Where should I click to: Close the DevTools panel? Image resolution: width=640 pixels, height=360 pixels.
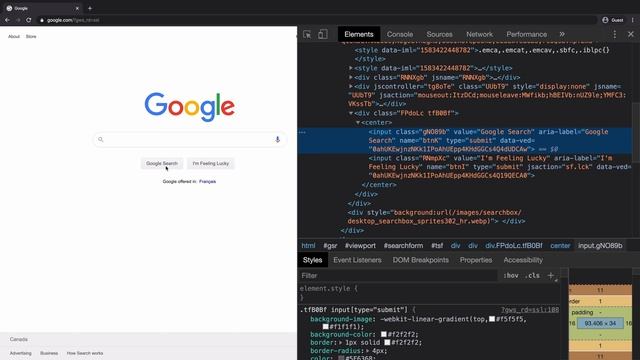pos(631,34)
